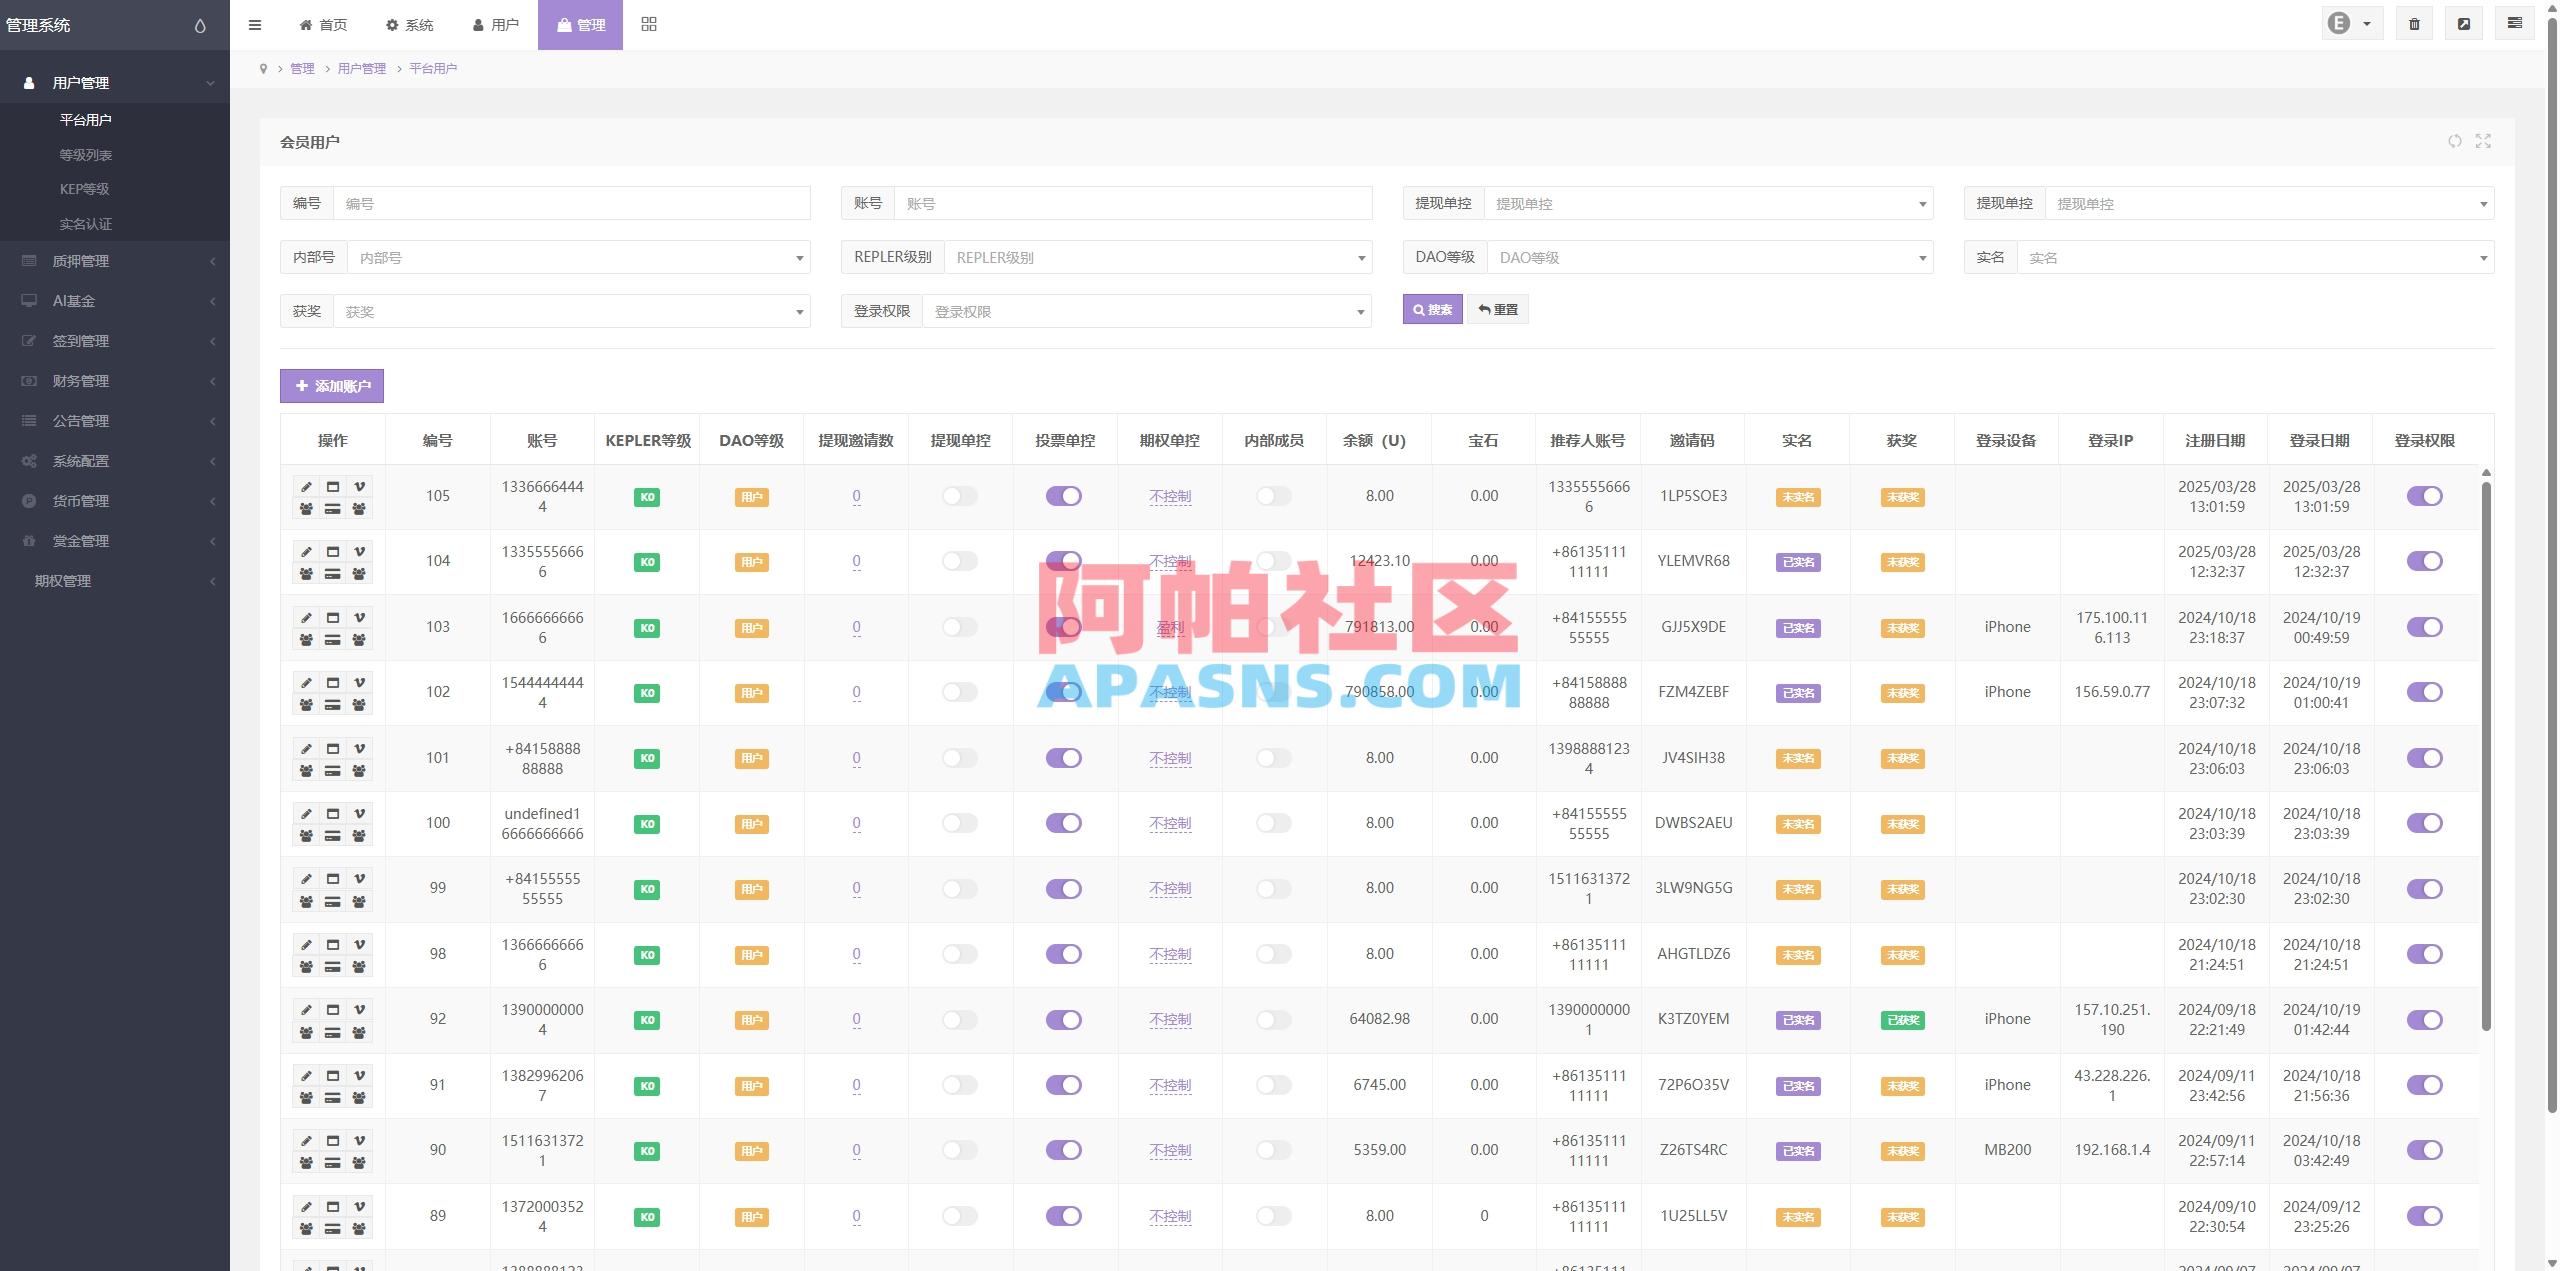Click the refresh icon in the 会员用户 panel header
The image size is (2560, 1271).
click(x=2454, y=141)
